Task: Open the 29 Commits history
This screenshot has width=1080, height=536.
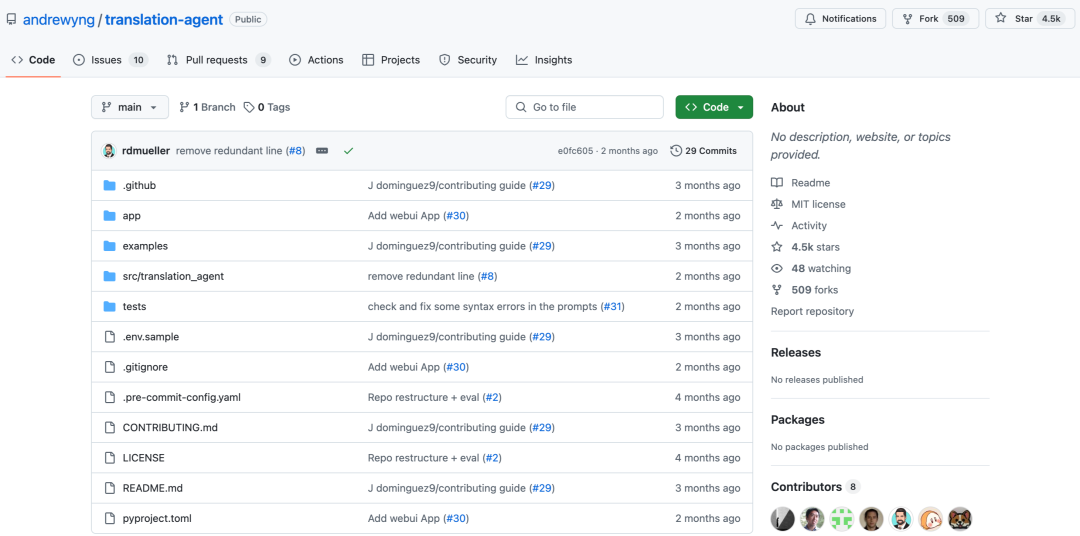Action: point(703,150)
